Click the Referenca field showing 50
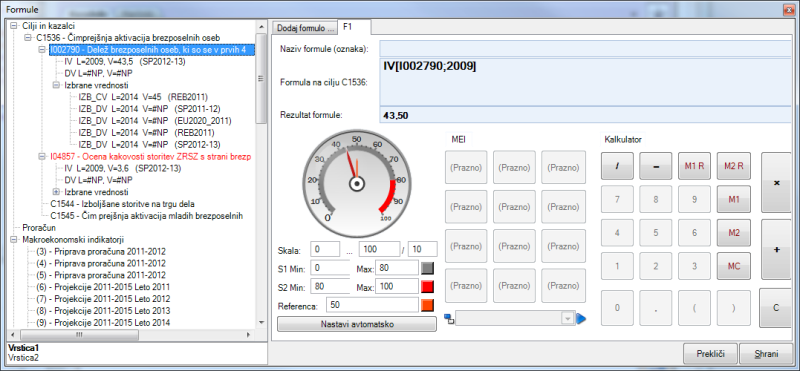Image resolution: width=800 pixels, height=371 pixels. tap(372, 305)
